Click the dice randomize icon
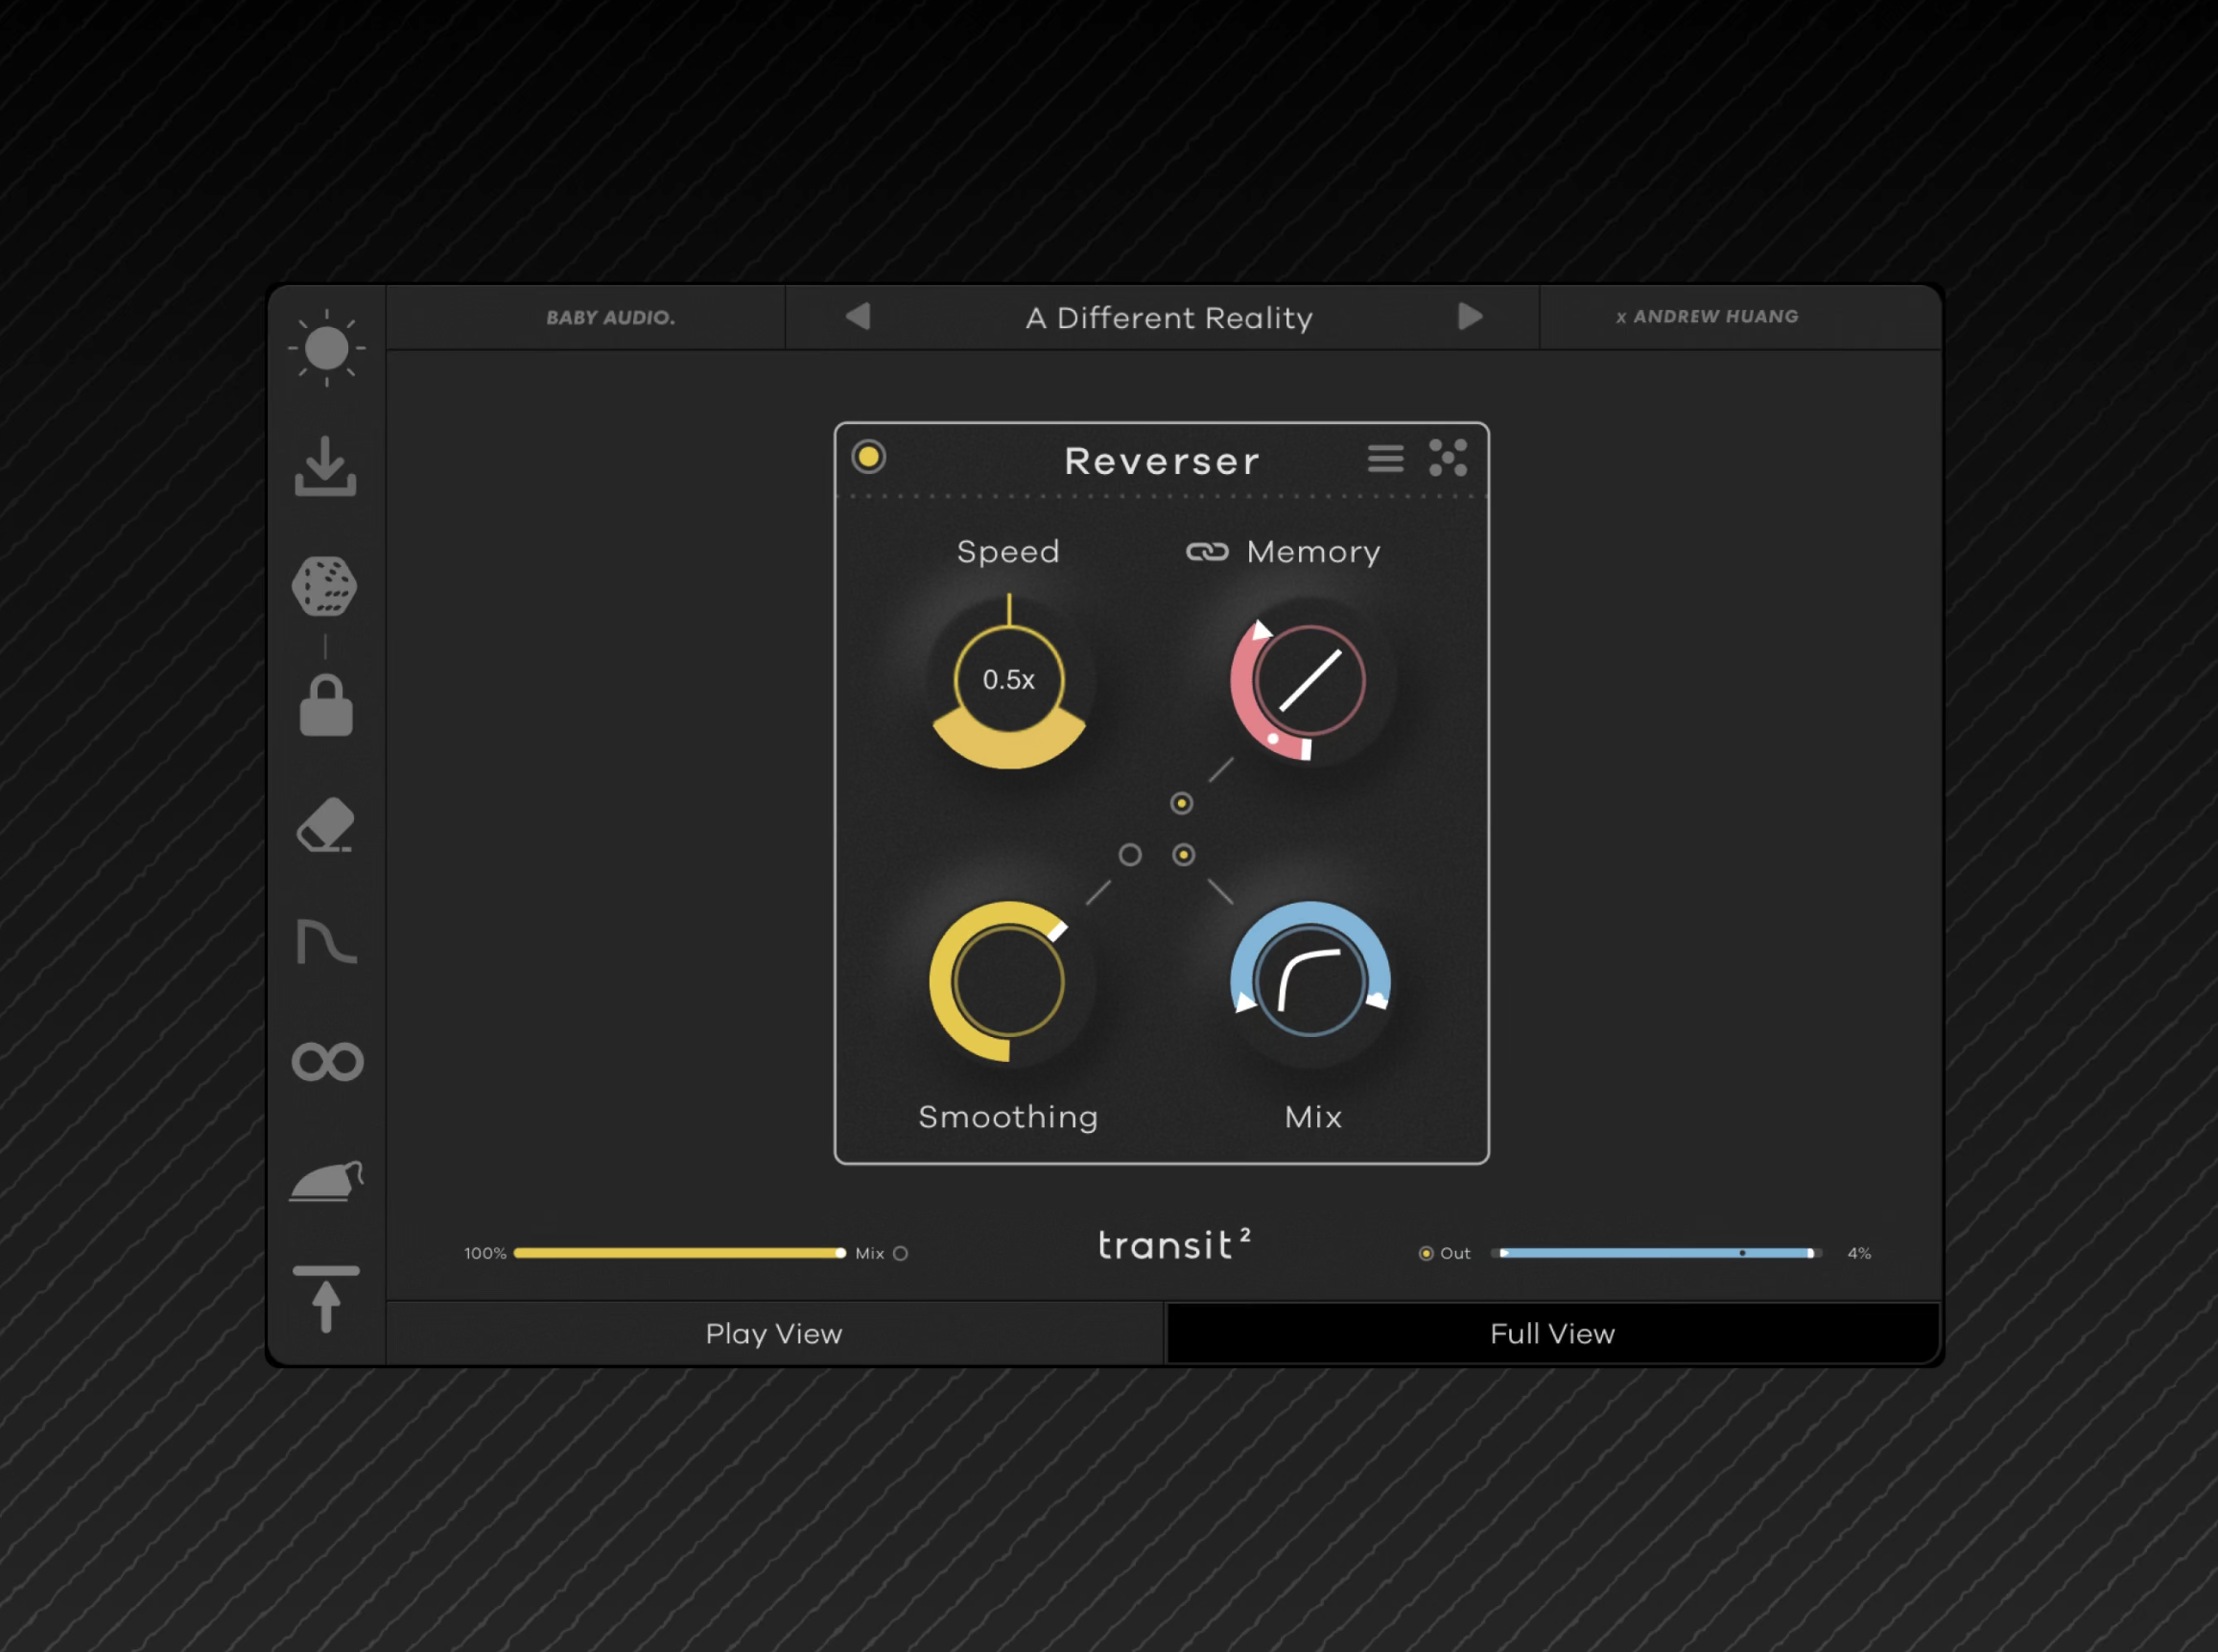 pyautogui.click(x=325, y=586)
